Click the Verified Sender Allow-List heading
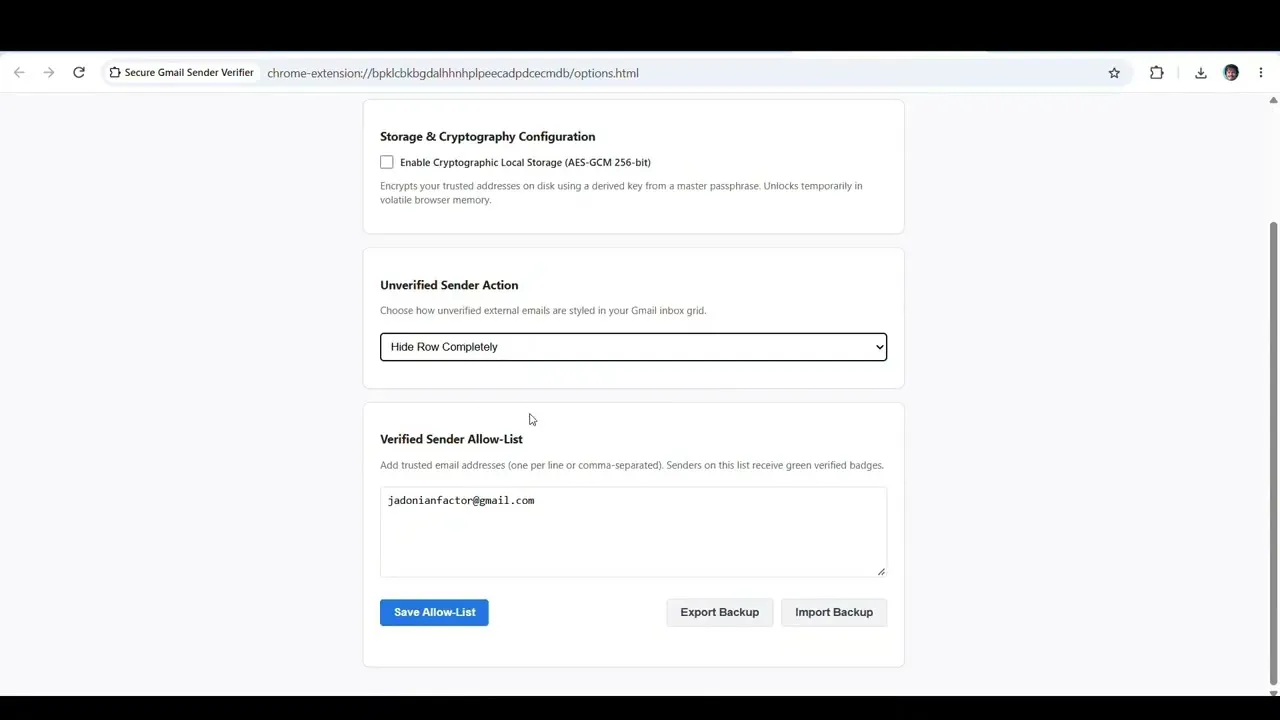 (451, 439)
